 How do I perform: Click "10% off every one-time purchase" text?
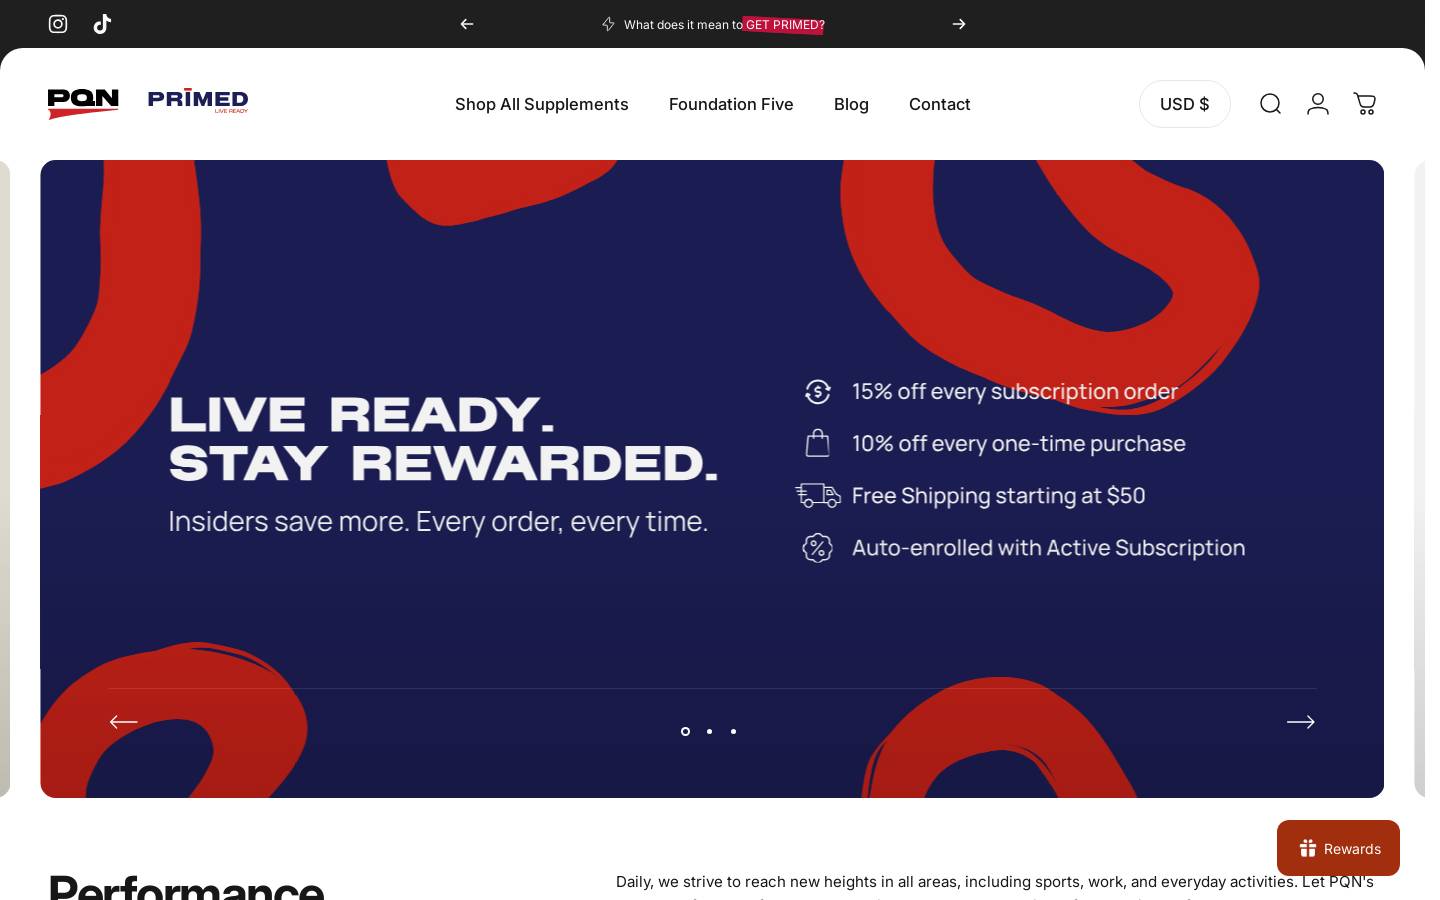point(1019,443)
